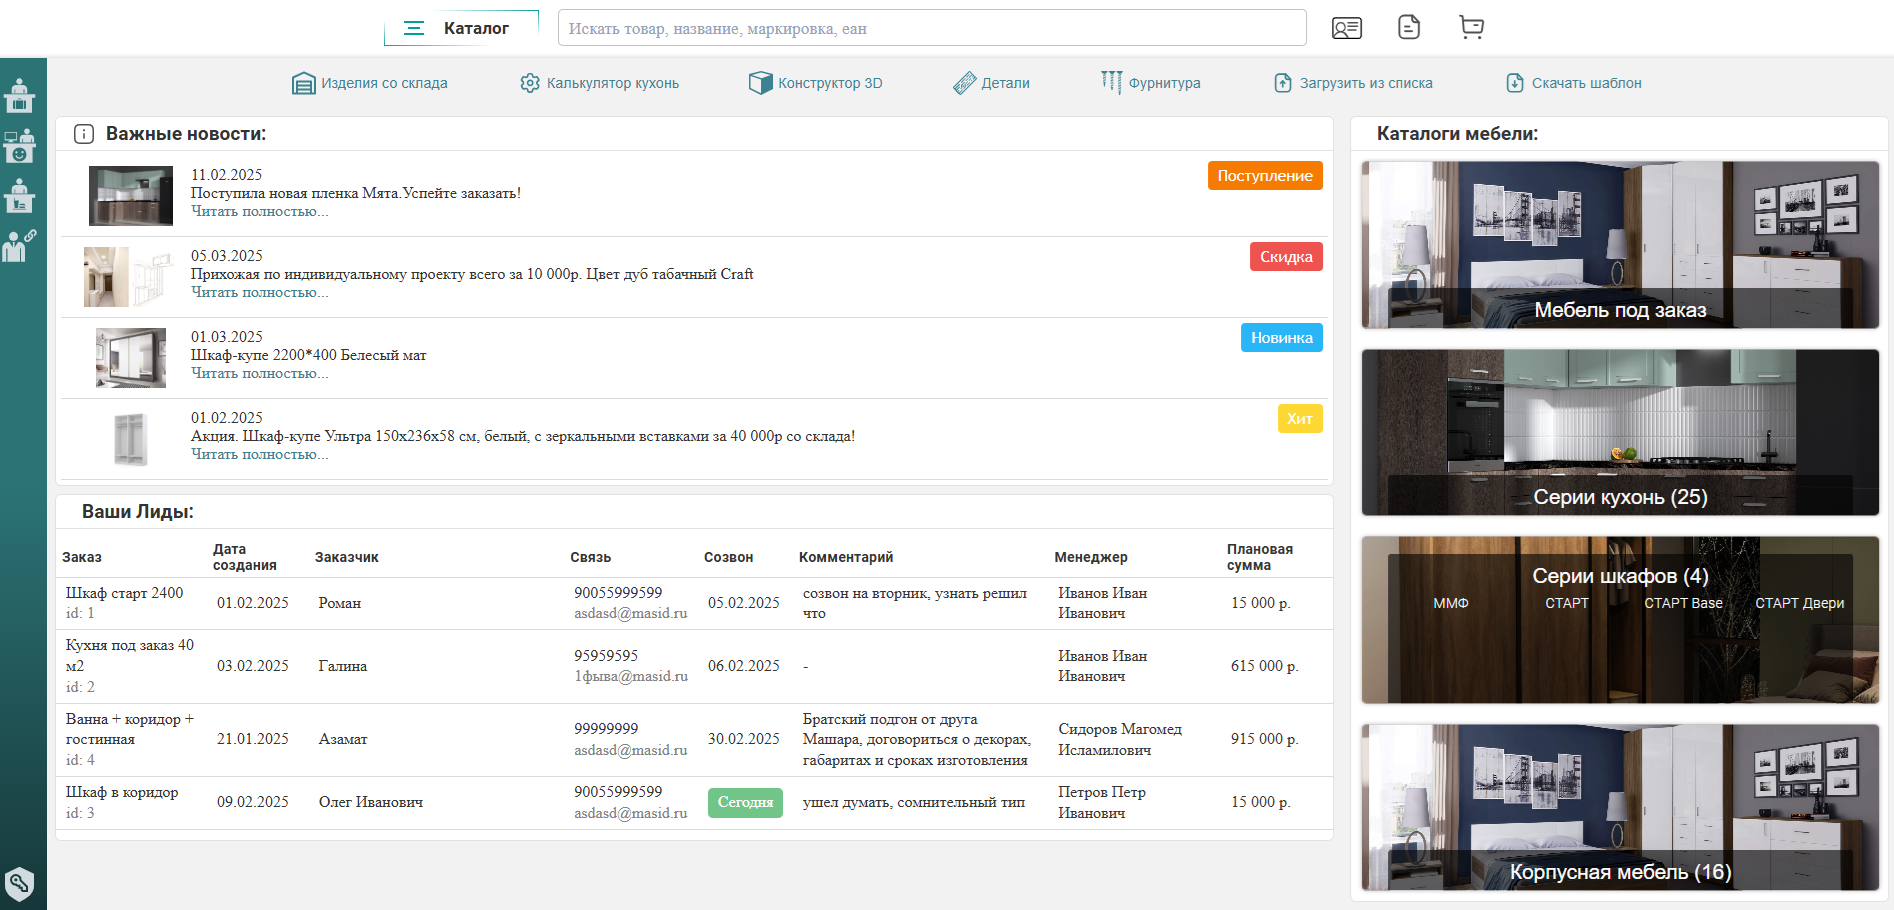Click the download icon for Скачать шаблон
The width and height of the screenshot is (1894, 910).
tap(1515, 83)
